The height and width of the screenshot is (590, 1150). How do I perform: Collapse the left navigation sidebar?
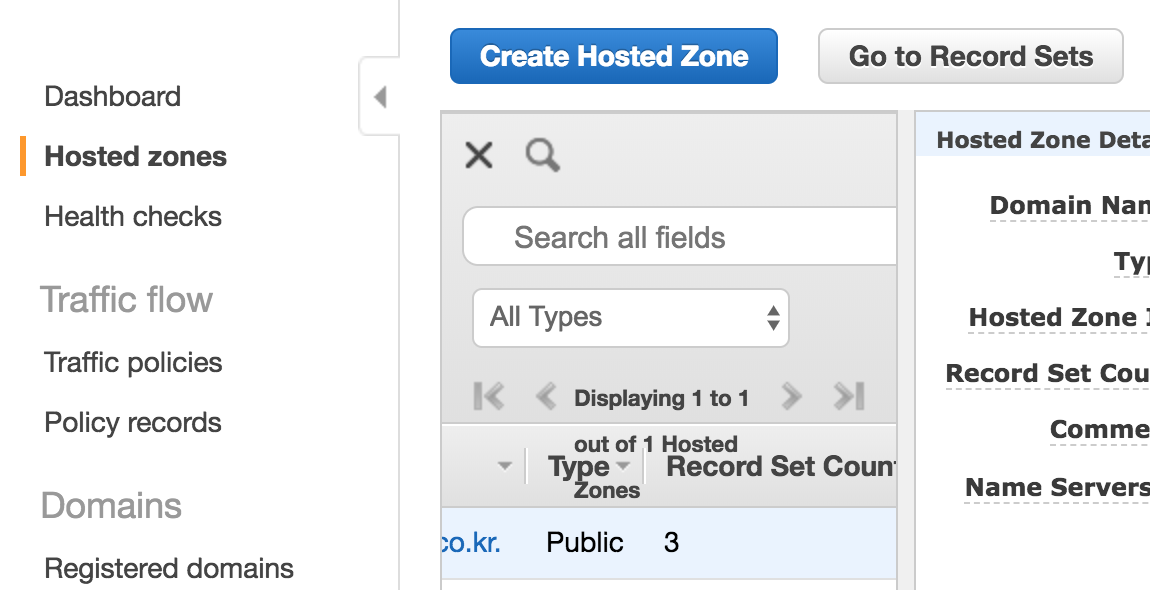tap(379, 97)
